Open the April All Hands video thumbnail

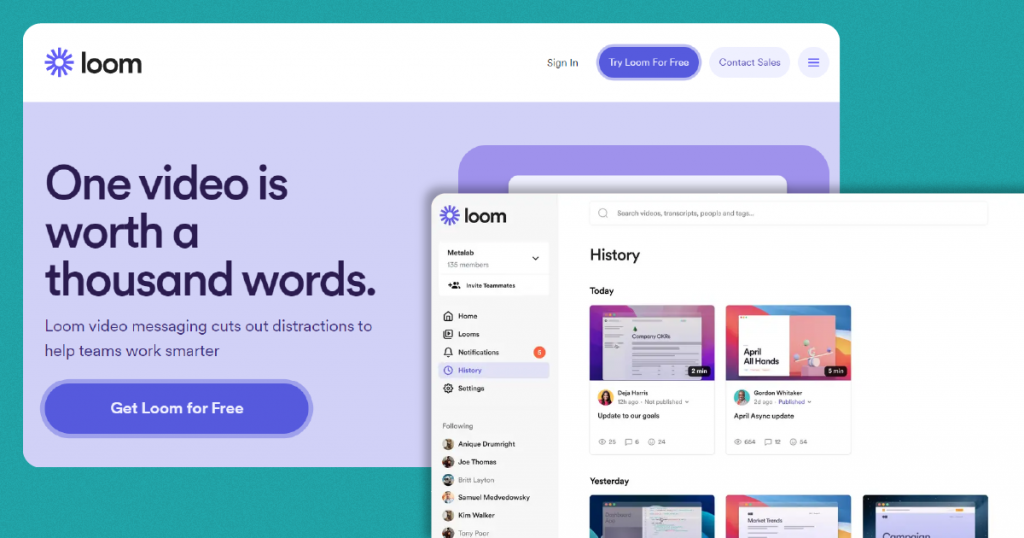(x=788, y=343)
